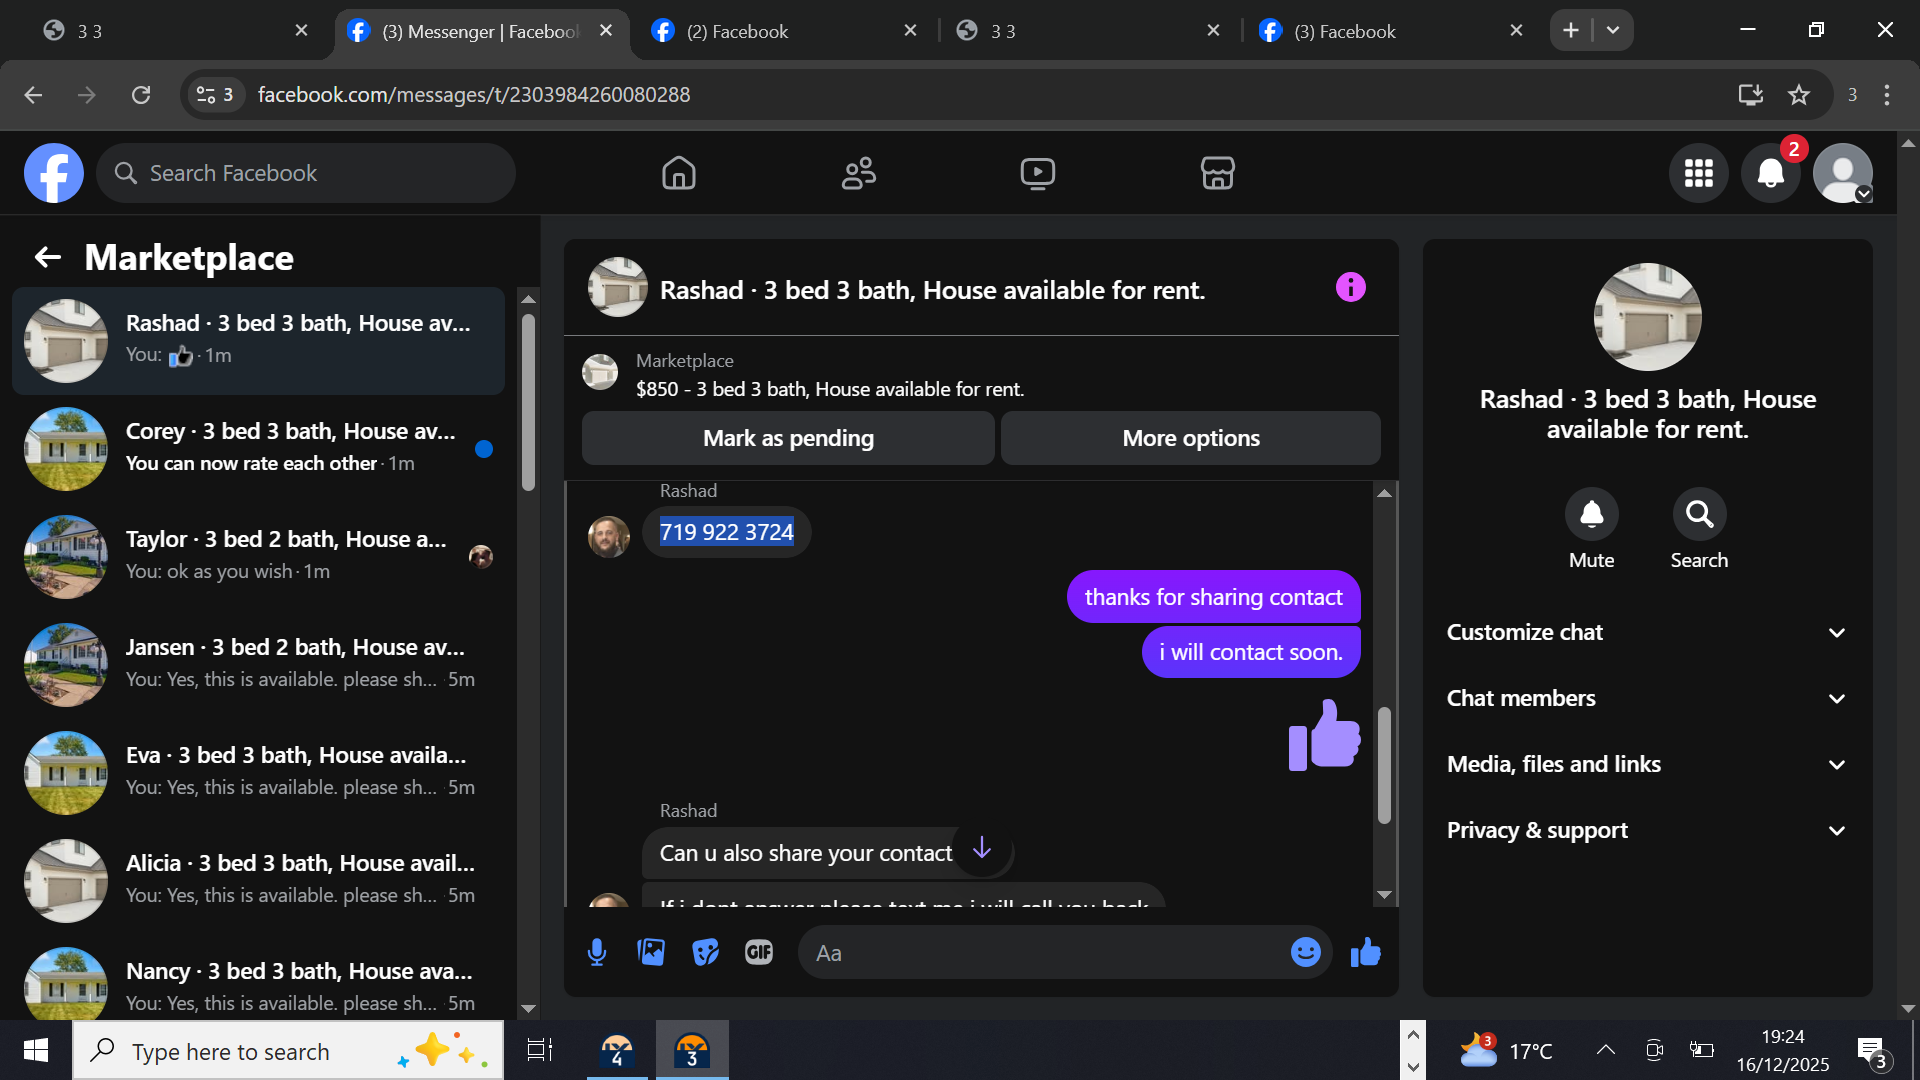Expand the Chat members section
Image resolution: width=1920 pixels, height=1080 pixels.
[x=1647, y=699]
